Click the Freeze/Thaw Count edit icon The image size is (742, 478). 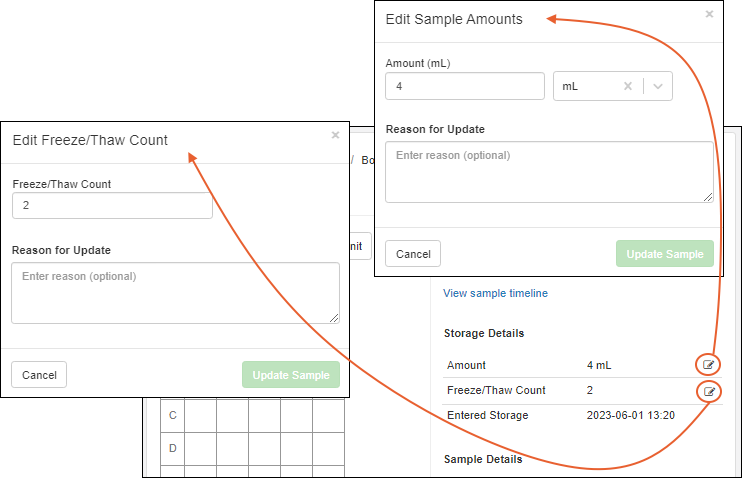709,391
